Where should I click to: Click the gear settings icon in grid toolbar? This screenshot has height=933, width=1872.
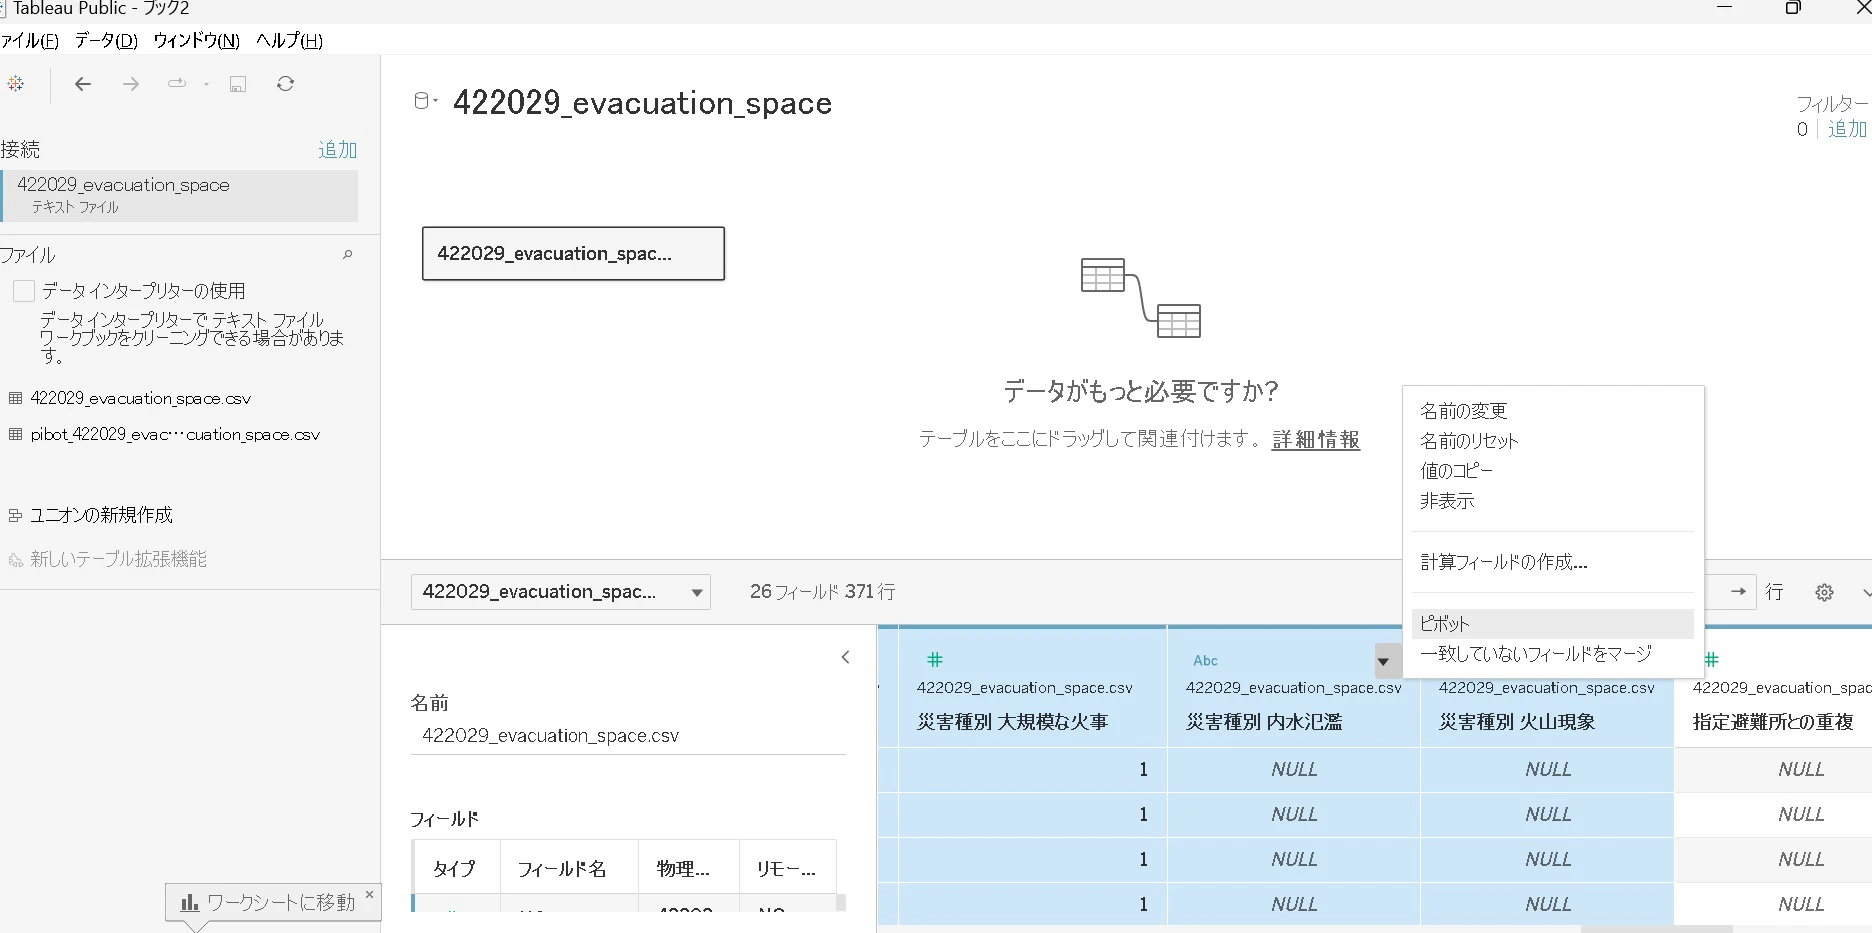[1824, 592]
